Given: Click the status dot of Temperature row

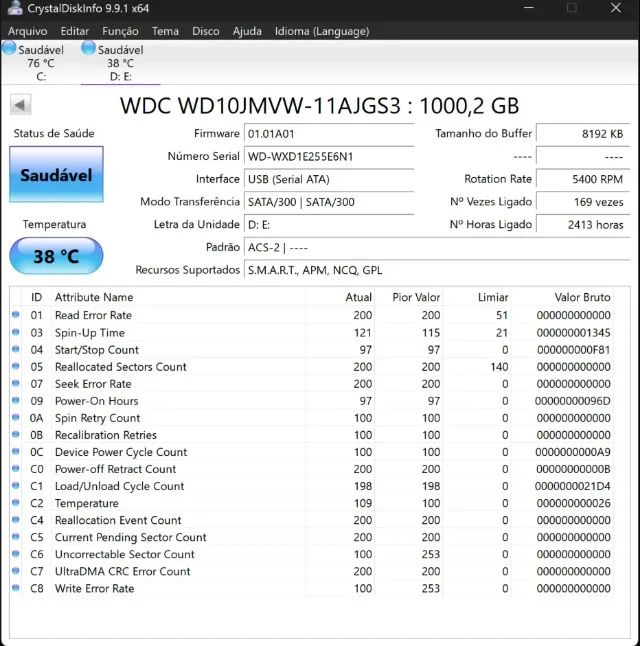Looking at the screenshot, I should 16,503.
